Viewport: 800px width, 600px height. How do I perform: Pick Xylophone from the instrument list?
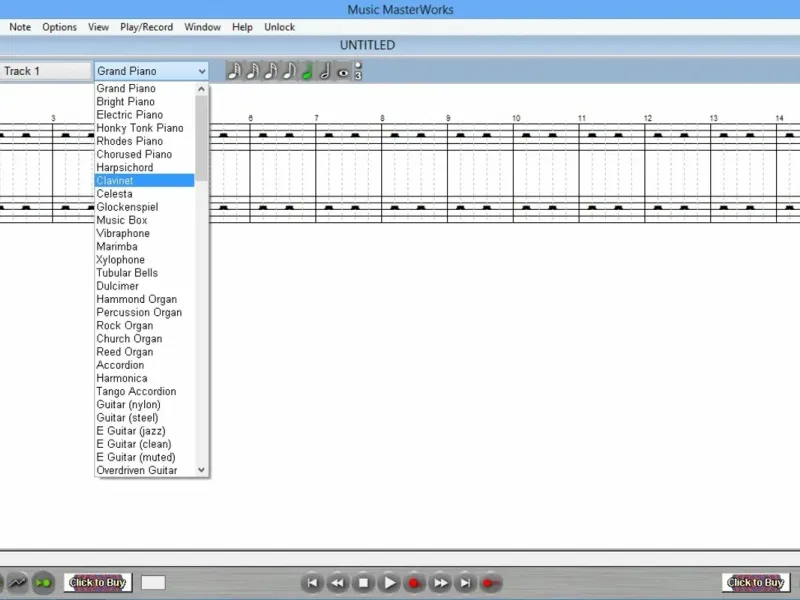click(144, 260)
